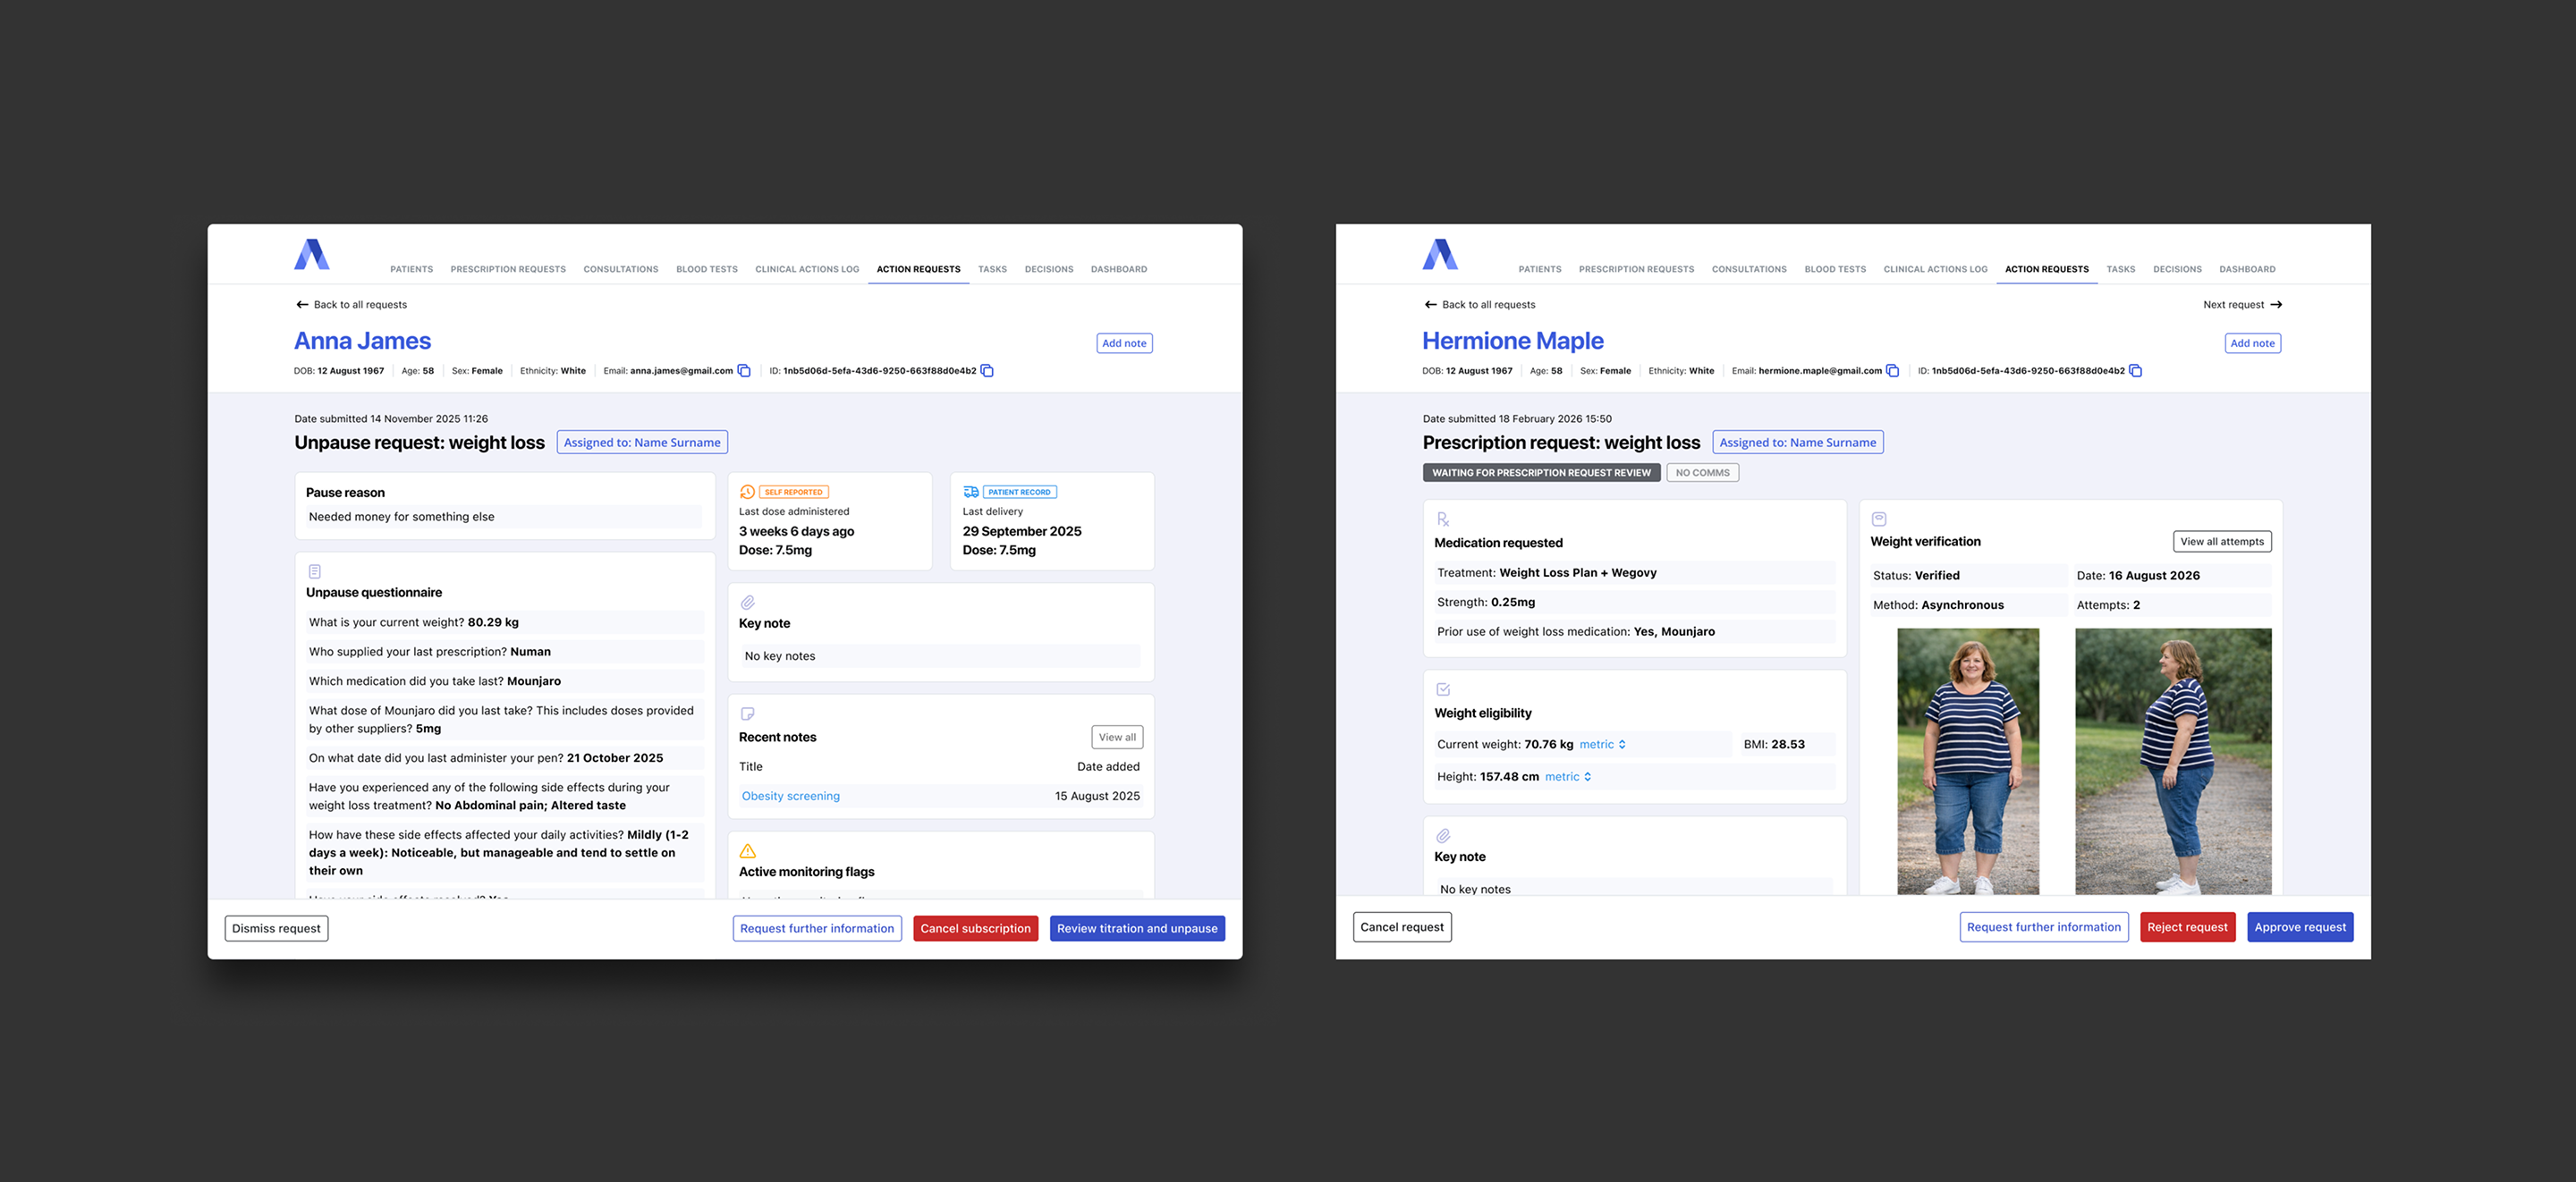Copy Hermione Maple's ID icon
The image size is (2576, 1182).
[x=2135, y=371]
